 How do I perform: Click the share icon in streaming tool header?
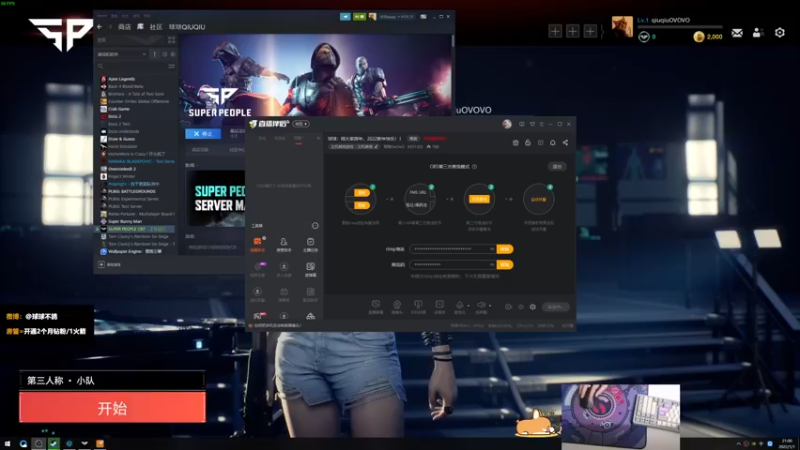tap(565, 143)
